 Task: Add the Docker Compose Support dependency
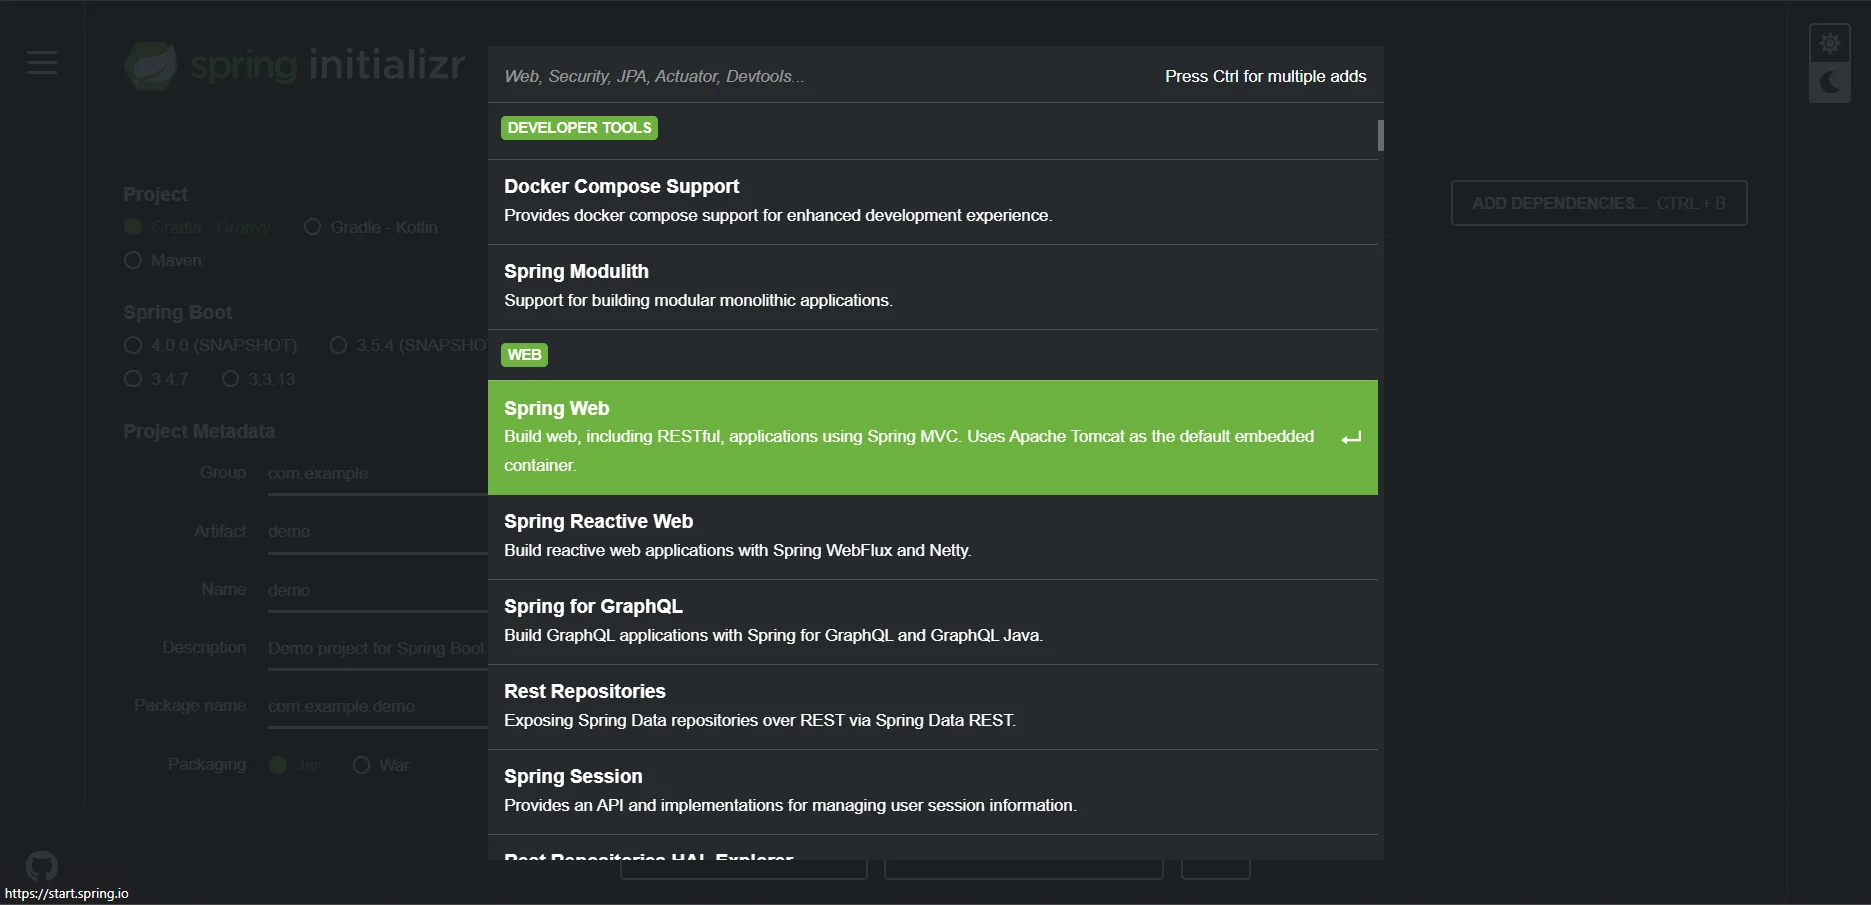(933, 202)
